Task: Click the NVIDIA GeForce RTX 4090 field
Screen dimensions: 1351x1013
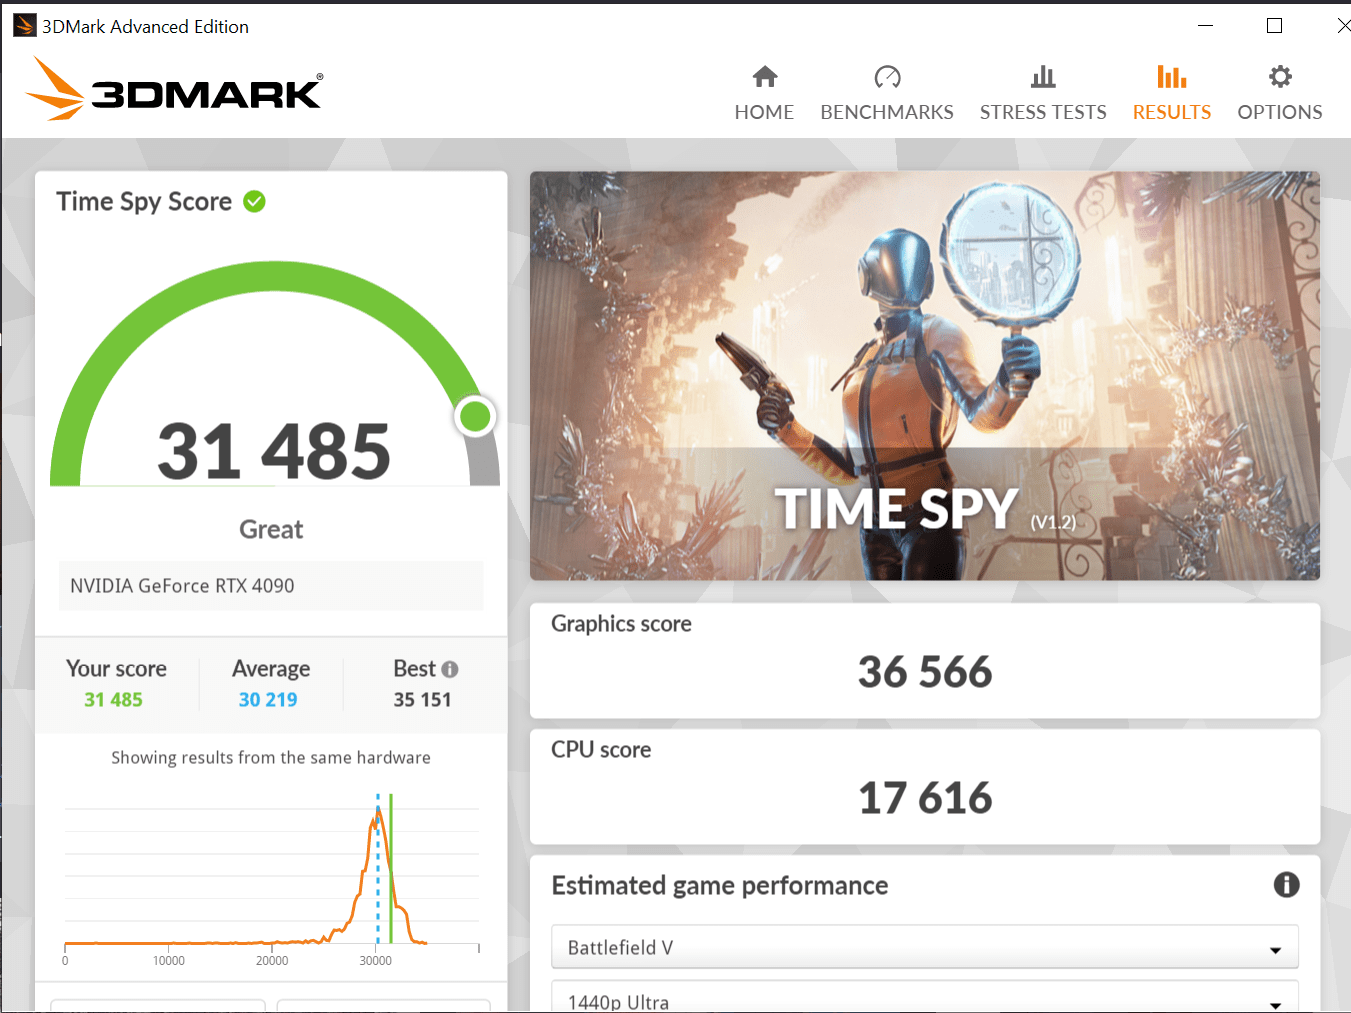Action: tap(271, 586)
